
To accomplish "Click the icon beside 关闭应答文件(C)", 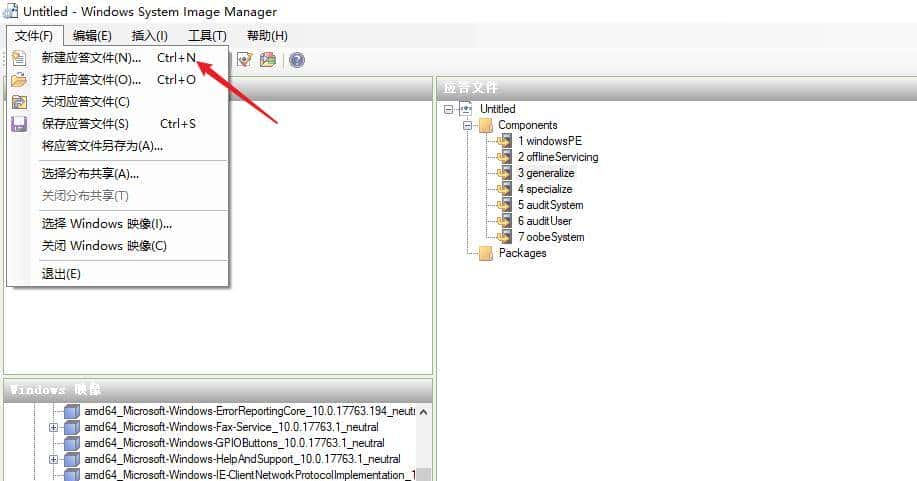I will pos(19,102).
